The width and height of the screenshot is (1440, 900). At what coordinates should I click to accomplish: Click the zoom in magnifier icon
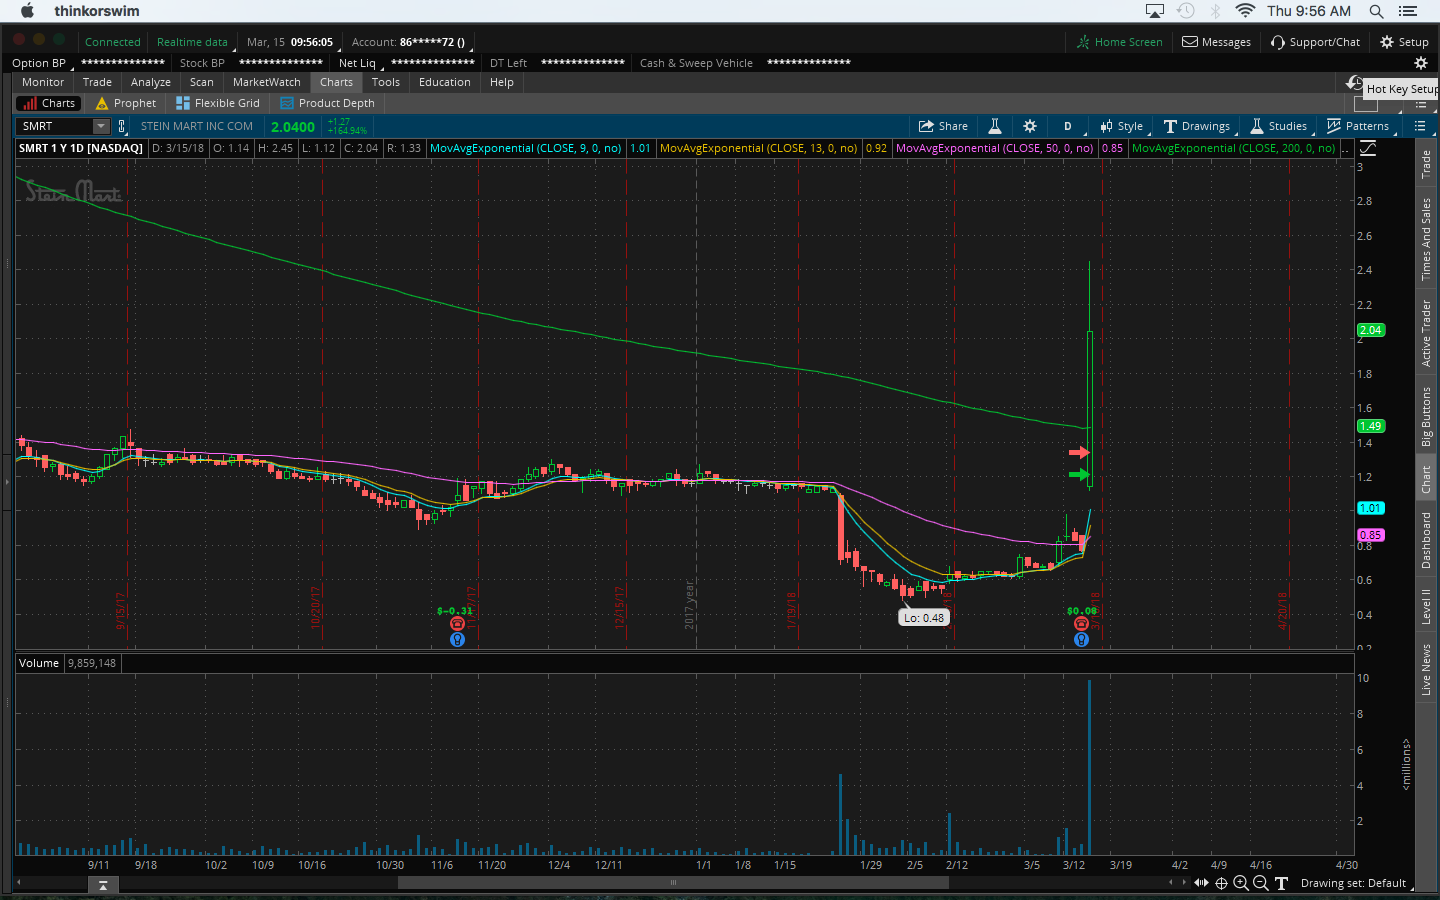(x=1241, y=883)
